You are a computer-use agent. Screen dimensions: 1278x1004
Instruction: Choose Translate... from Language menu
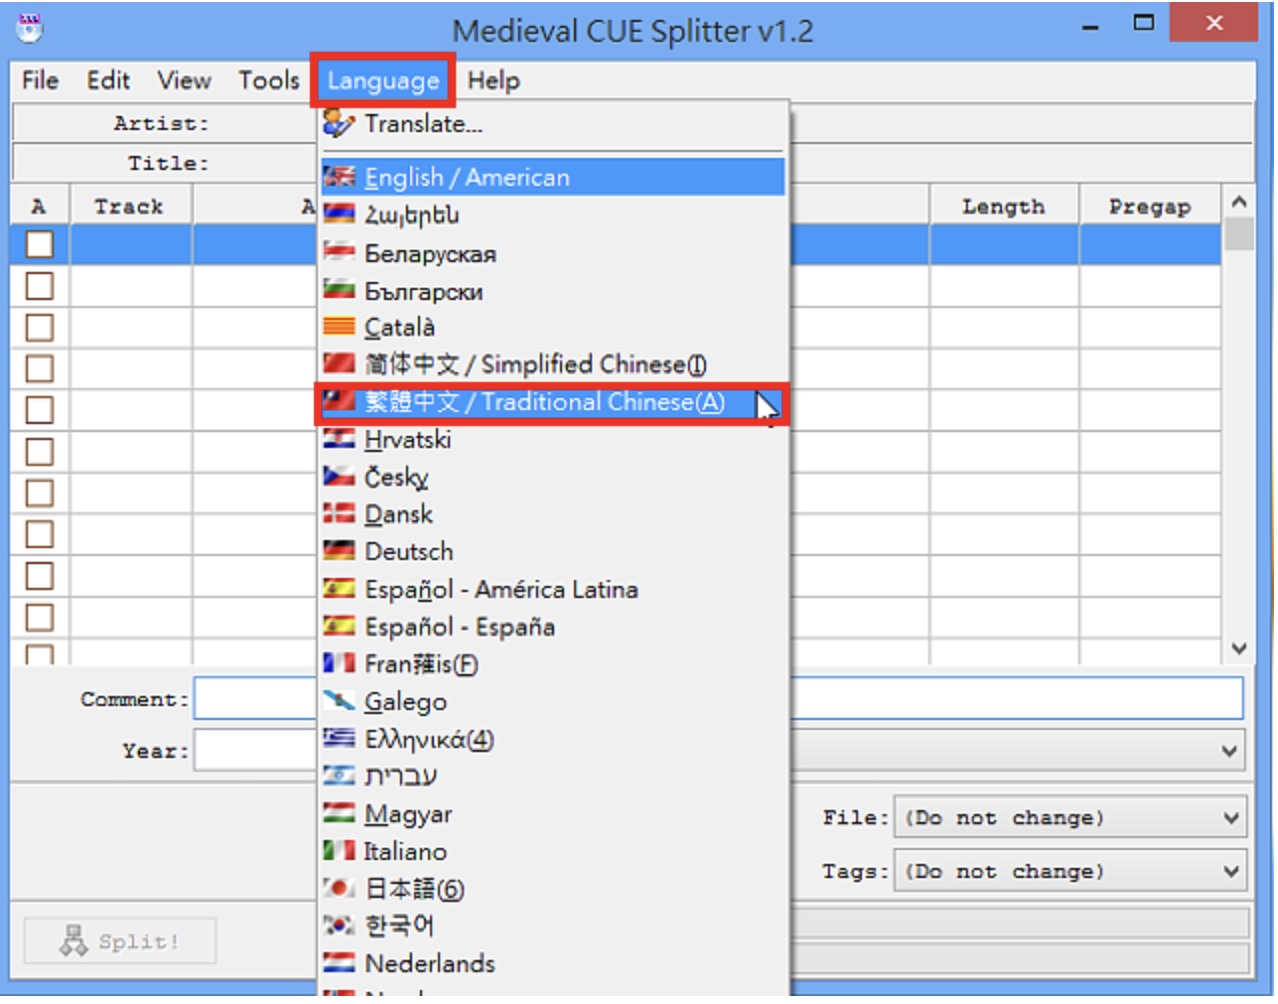coord(553,124)
